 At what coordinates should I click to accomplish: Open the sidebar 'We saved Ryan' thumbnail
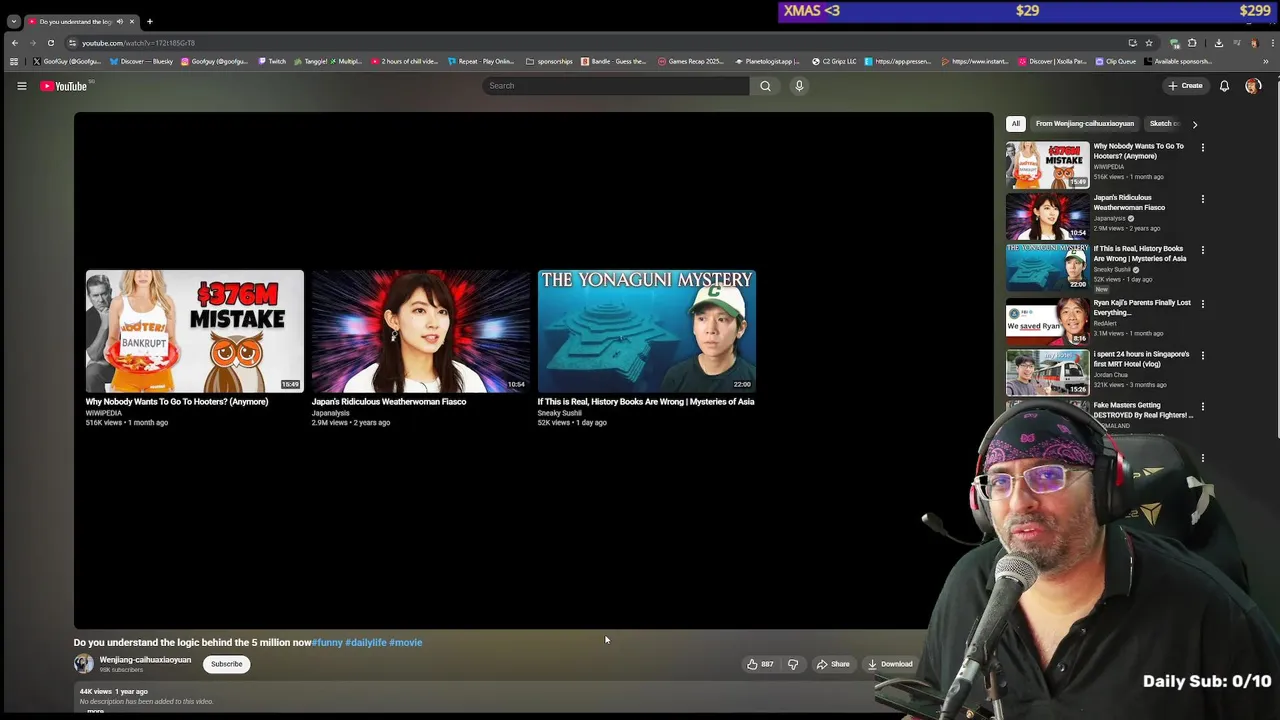point(1047,320)
